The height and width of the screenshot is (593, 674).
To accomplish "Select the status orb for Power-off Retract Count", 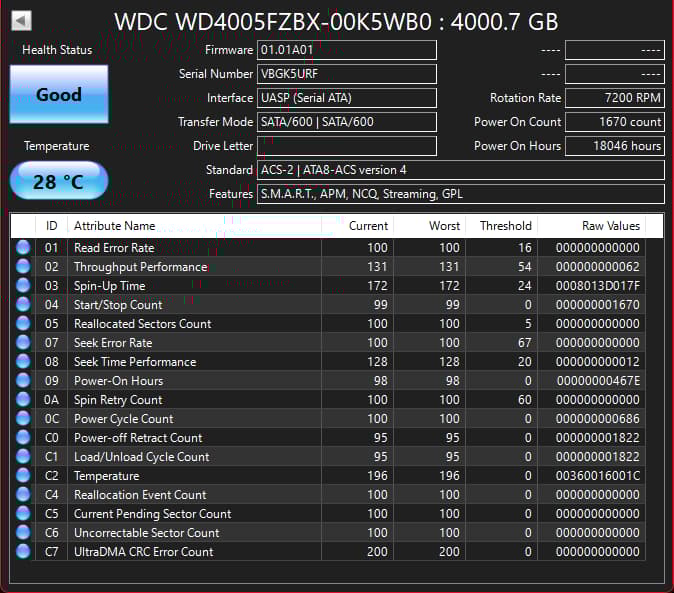I will [x=23, y=437].
